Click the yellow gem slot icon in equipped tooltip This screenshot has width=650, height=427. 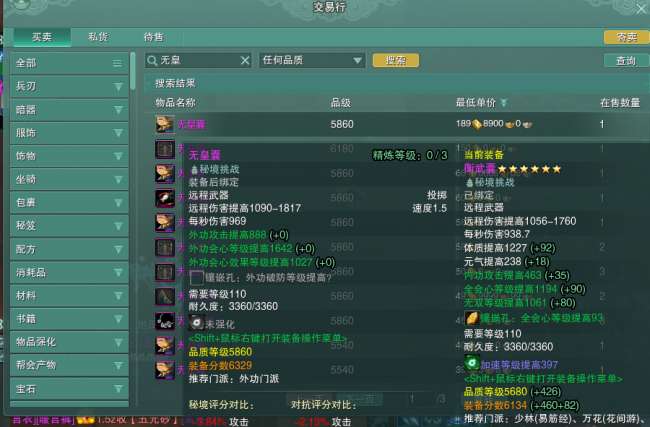[x=472, y=318]
